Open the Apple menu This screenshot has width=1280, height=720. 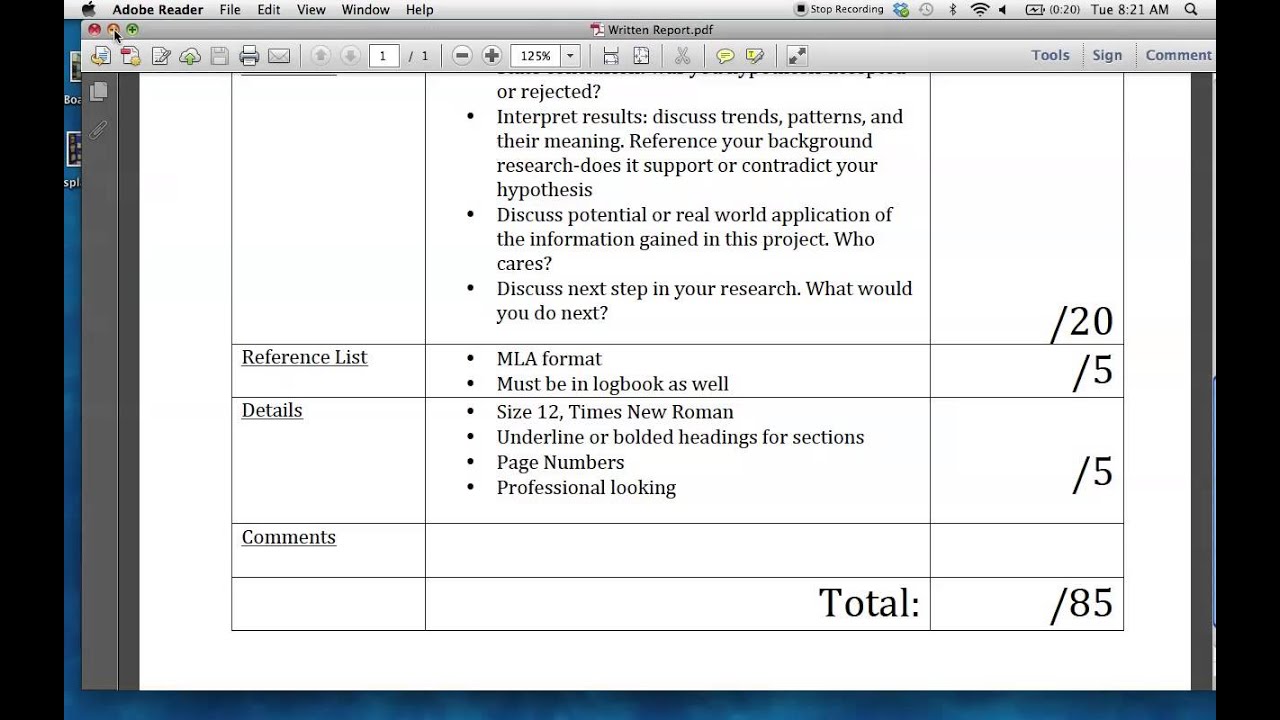(x=88, y=9)
